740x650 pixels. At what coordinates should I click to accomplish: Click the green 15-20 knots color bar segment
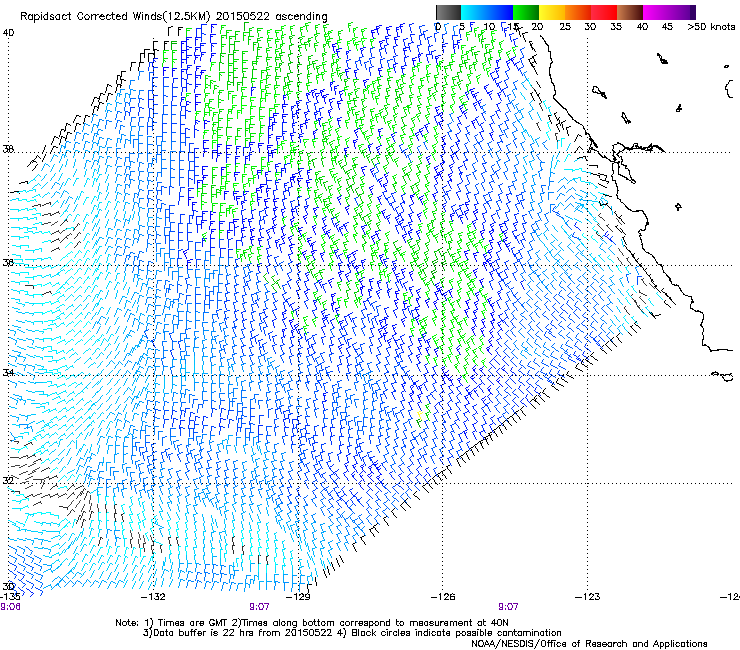[x=526, y=12]
